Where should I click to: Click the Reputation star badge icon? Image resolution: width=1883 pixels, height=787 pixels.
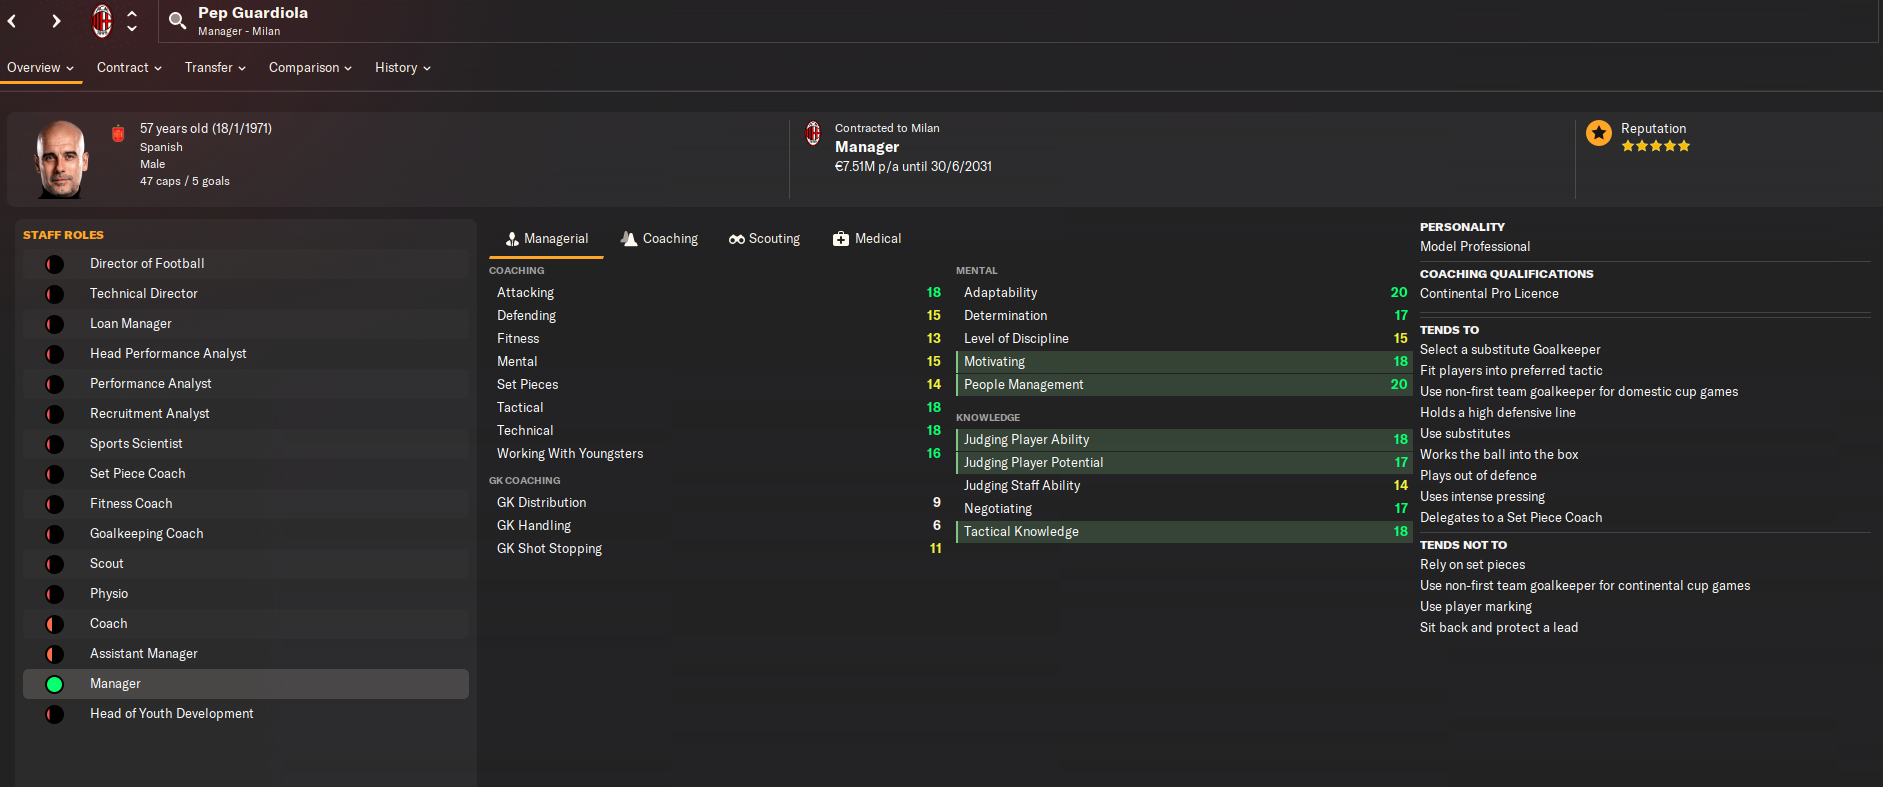click(1599, 133)
